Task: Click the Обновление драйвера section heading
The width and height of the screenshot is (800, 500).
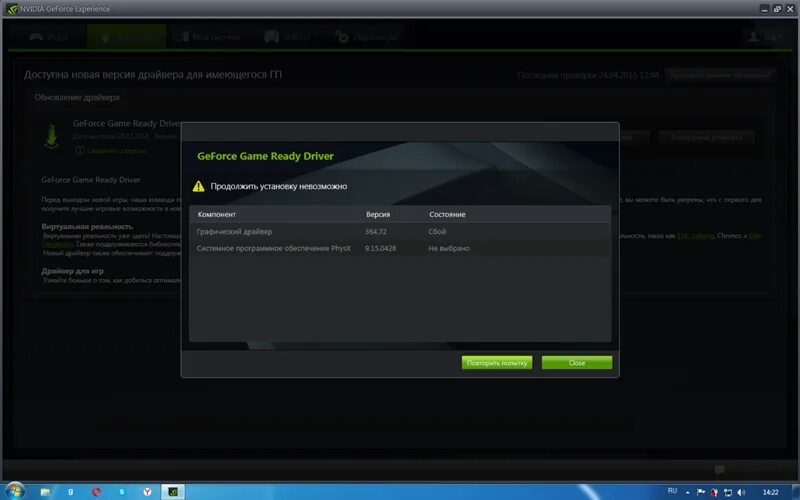Action: [77, 97]
